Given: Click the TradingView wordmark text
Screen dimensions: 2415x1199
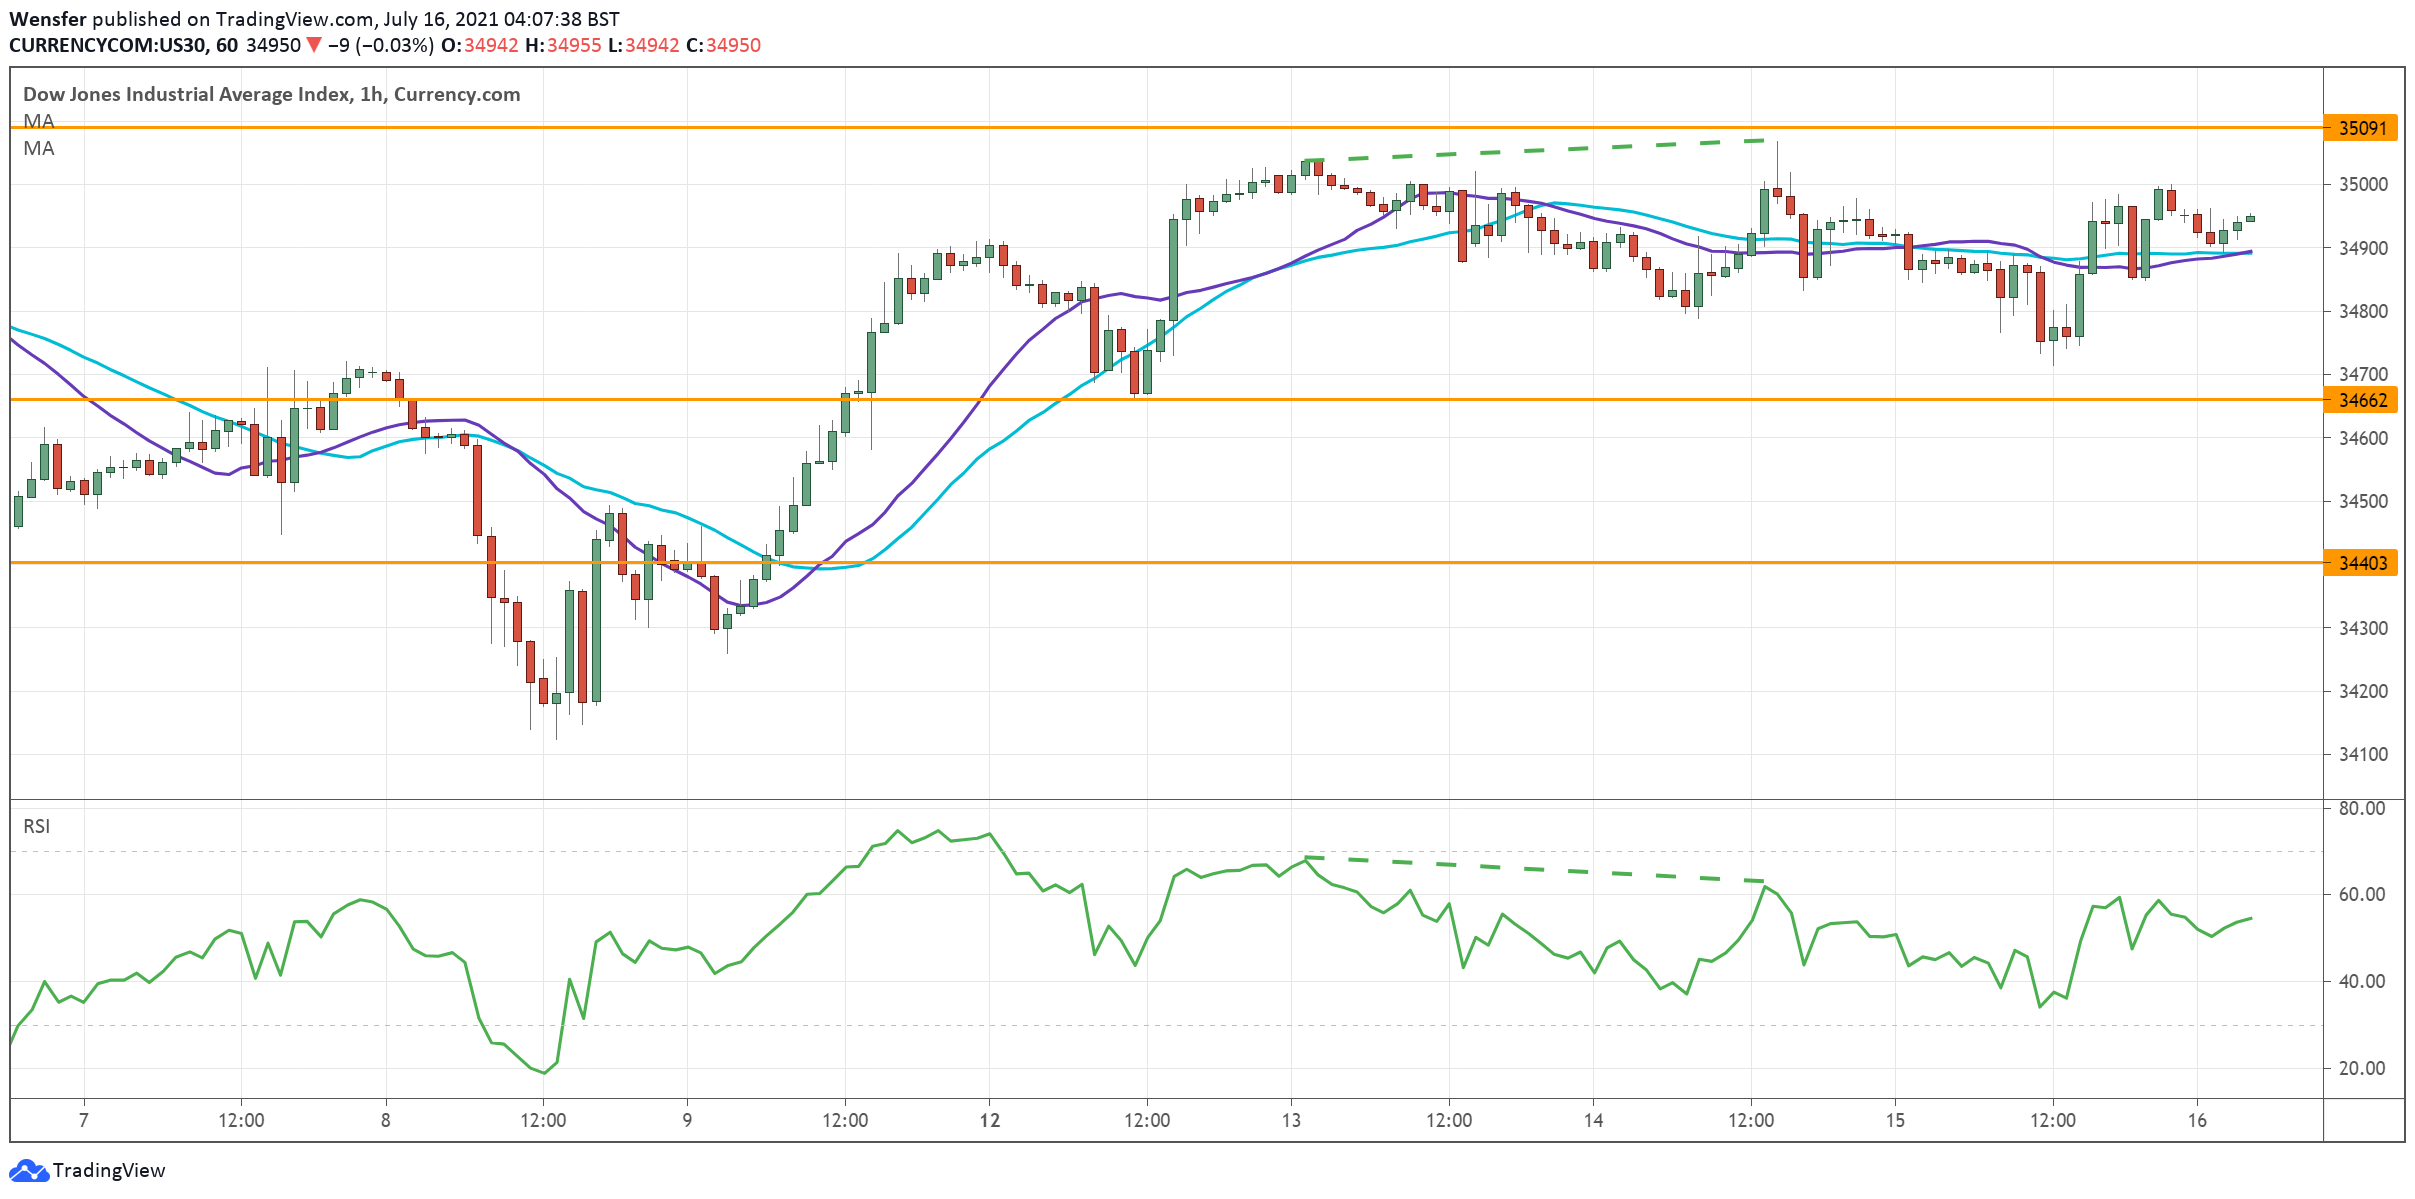Looking at the screenshot, I should 109,1170.
